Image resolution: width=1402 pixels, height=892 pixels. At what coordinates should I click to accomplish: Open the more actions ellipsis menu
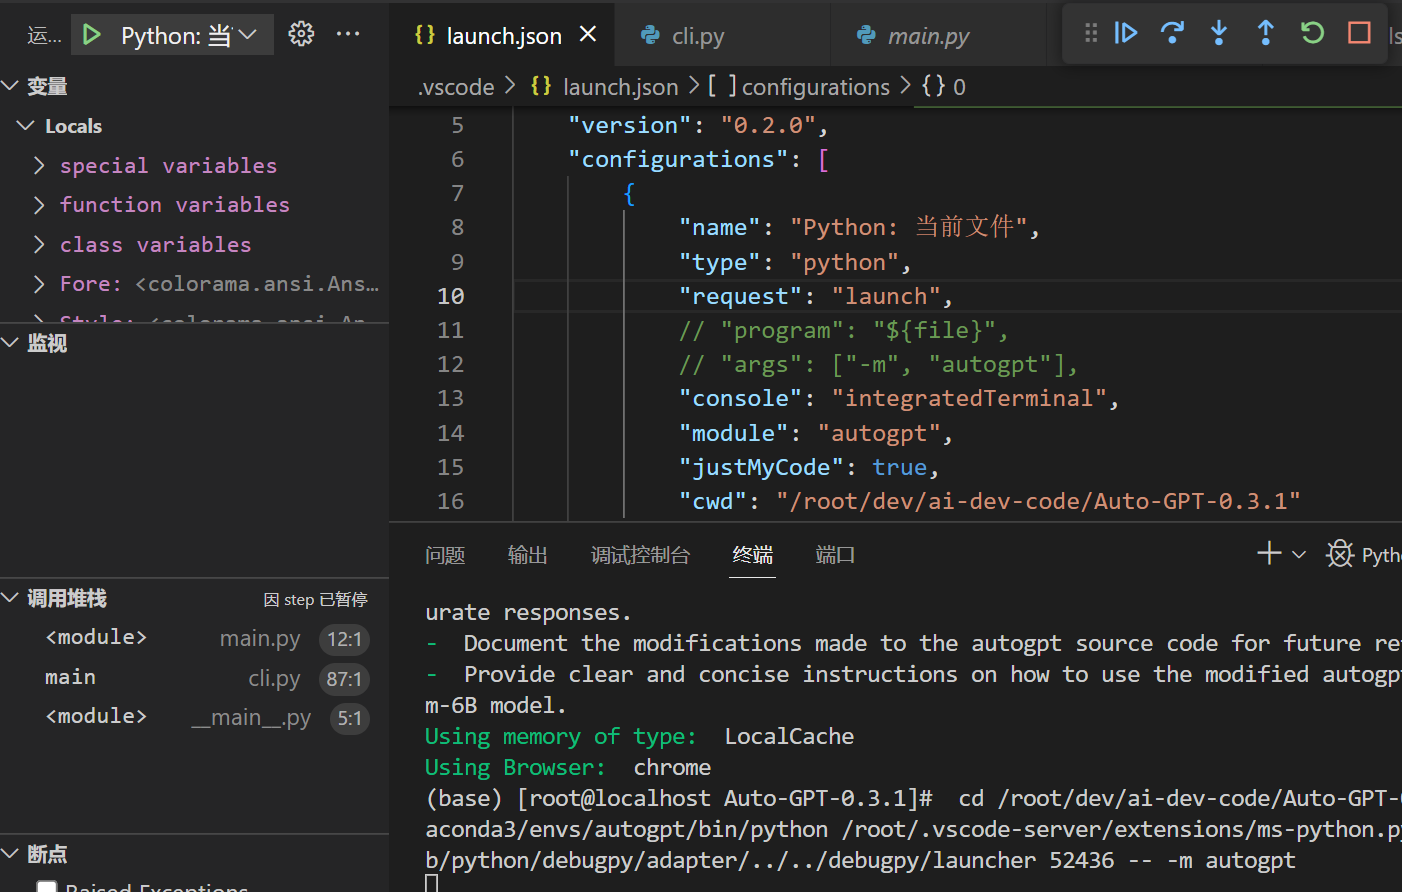pos(347,33)
